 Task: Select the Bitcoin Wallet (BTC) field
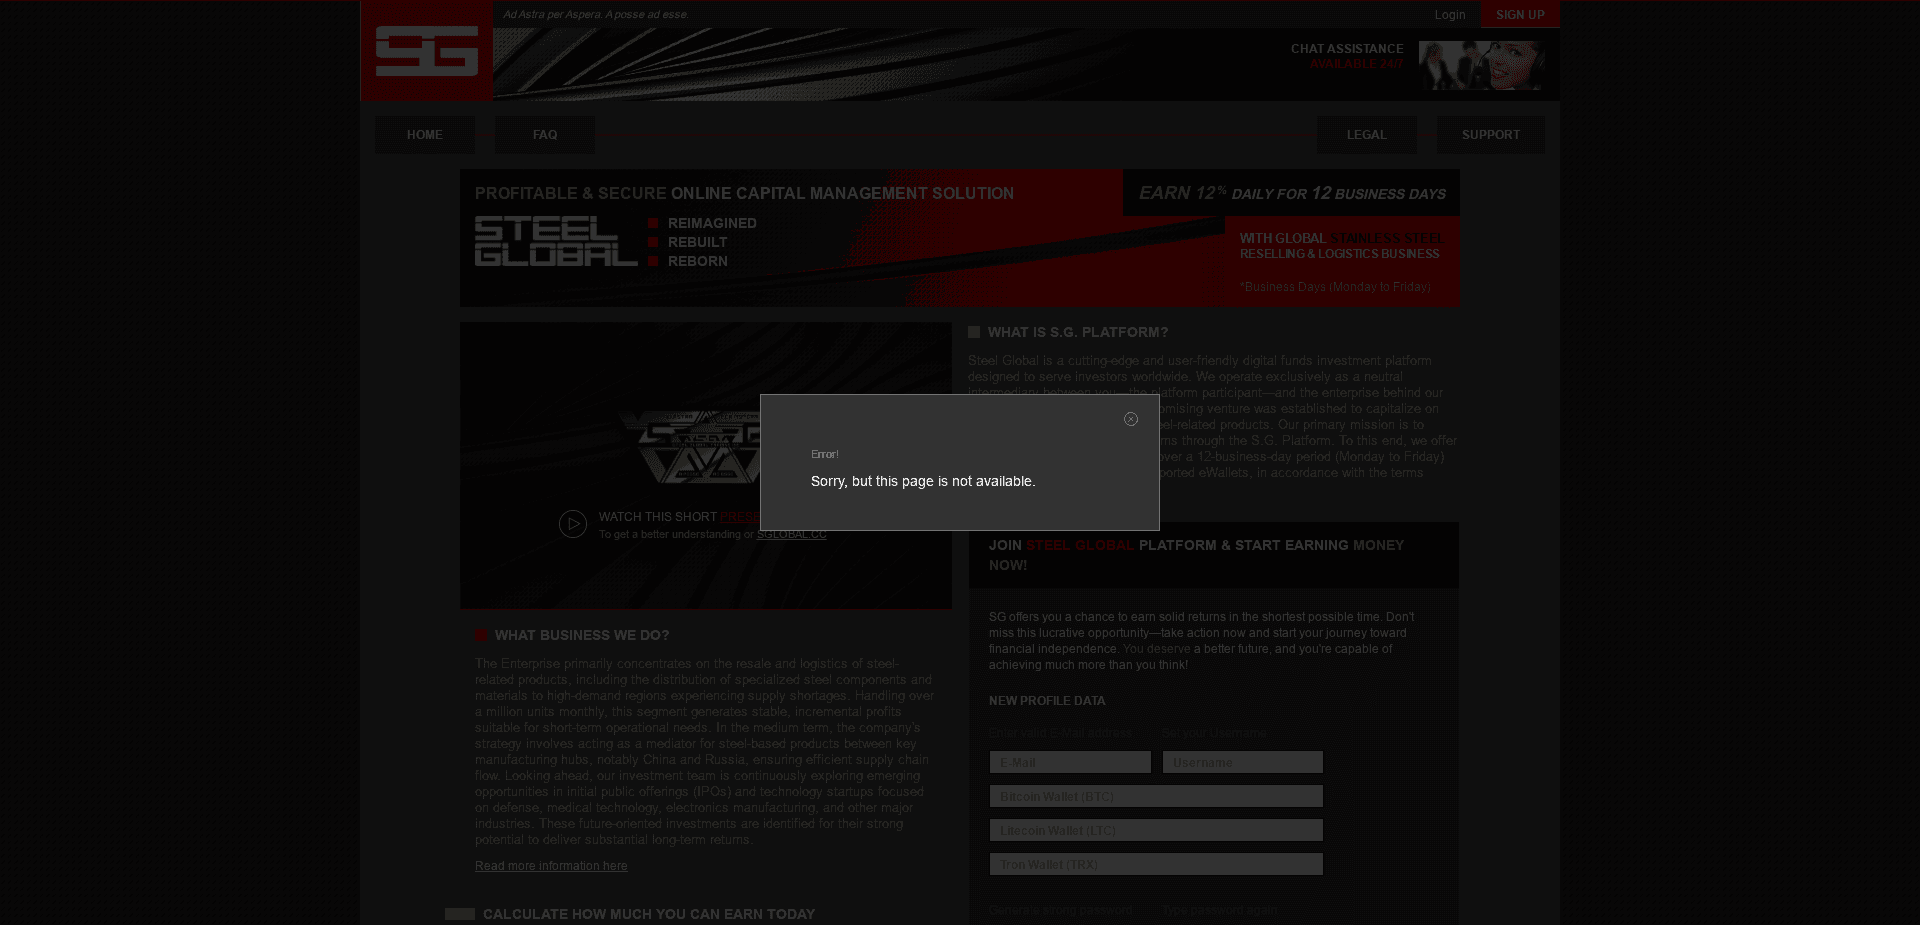[x=1155, y=796]
